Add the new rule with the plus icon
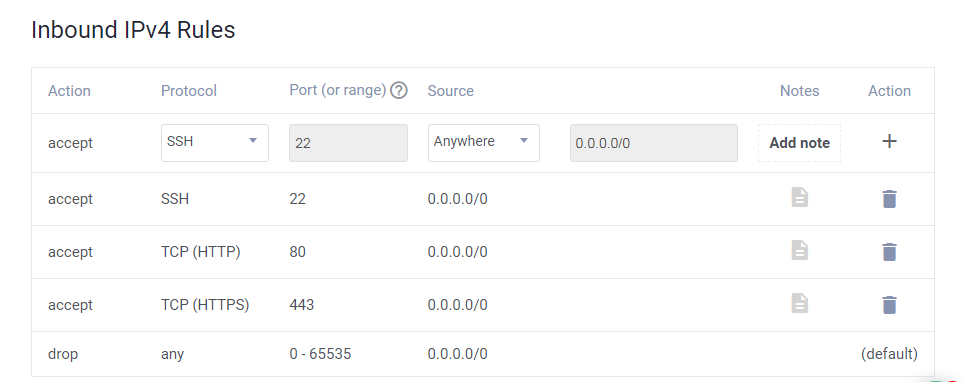 (x=889, y=141)
